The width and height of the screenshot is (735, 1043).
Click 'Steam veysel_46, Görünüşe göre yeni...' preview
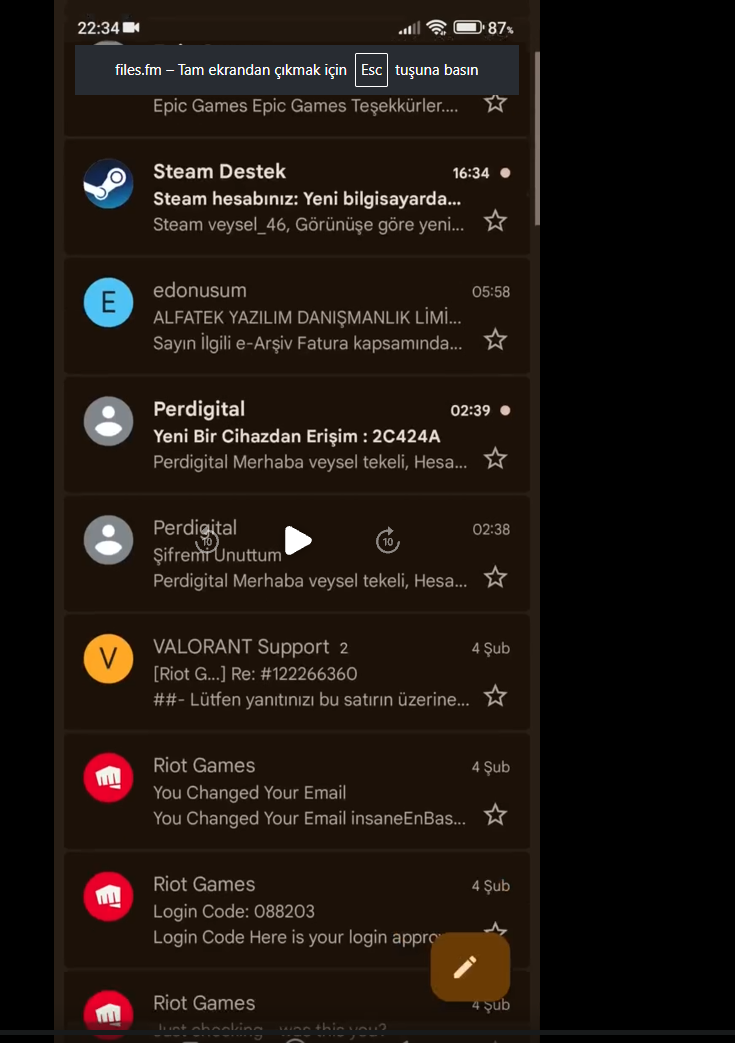[309, 225]
